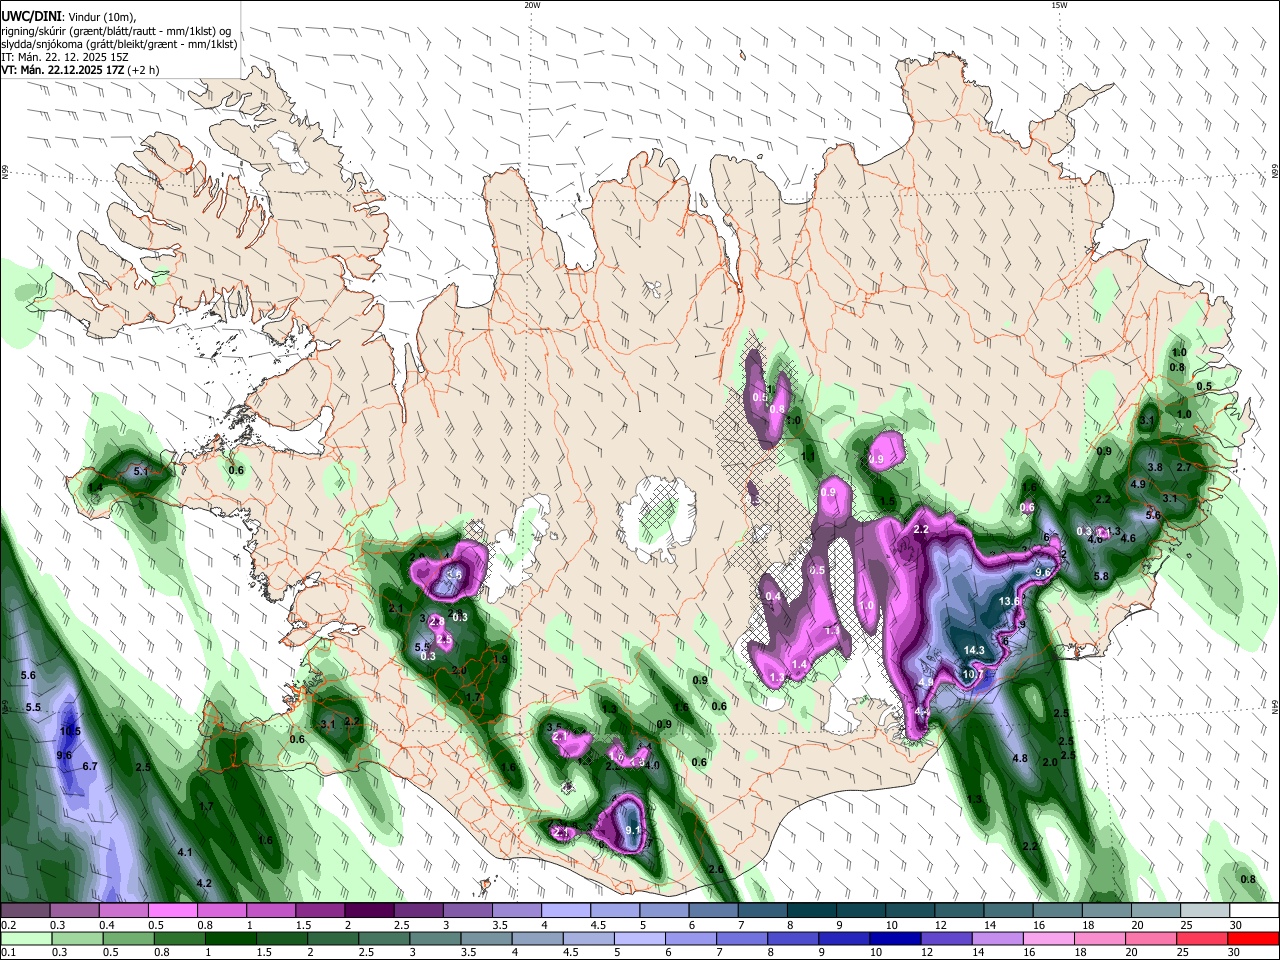Click the 20W longitude label
Viewport: 1280px width, 960px height.
point(532,5)
